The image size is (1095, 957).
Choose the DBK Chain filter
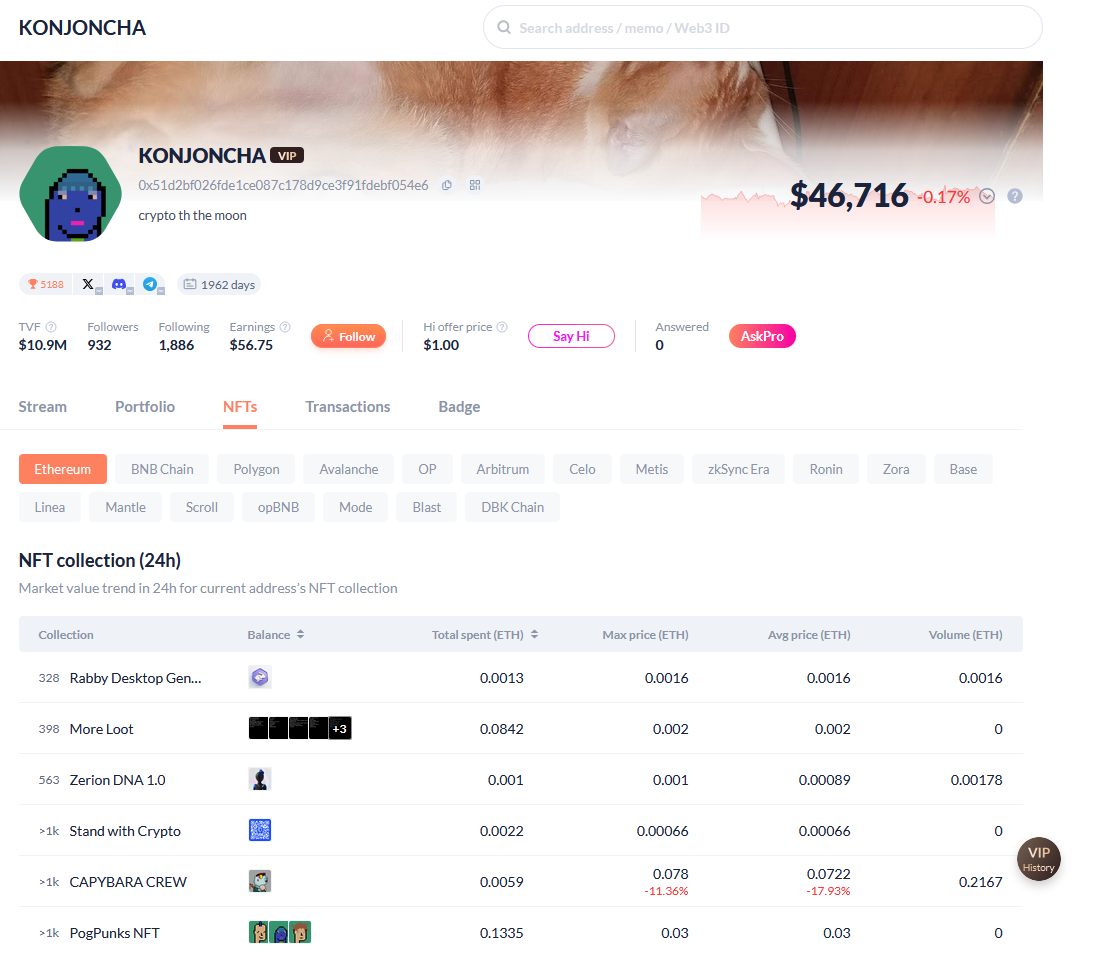pyautogui.click(x=513, y=507)
